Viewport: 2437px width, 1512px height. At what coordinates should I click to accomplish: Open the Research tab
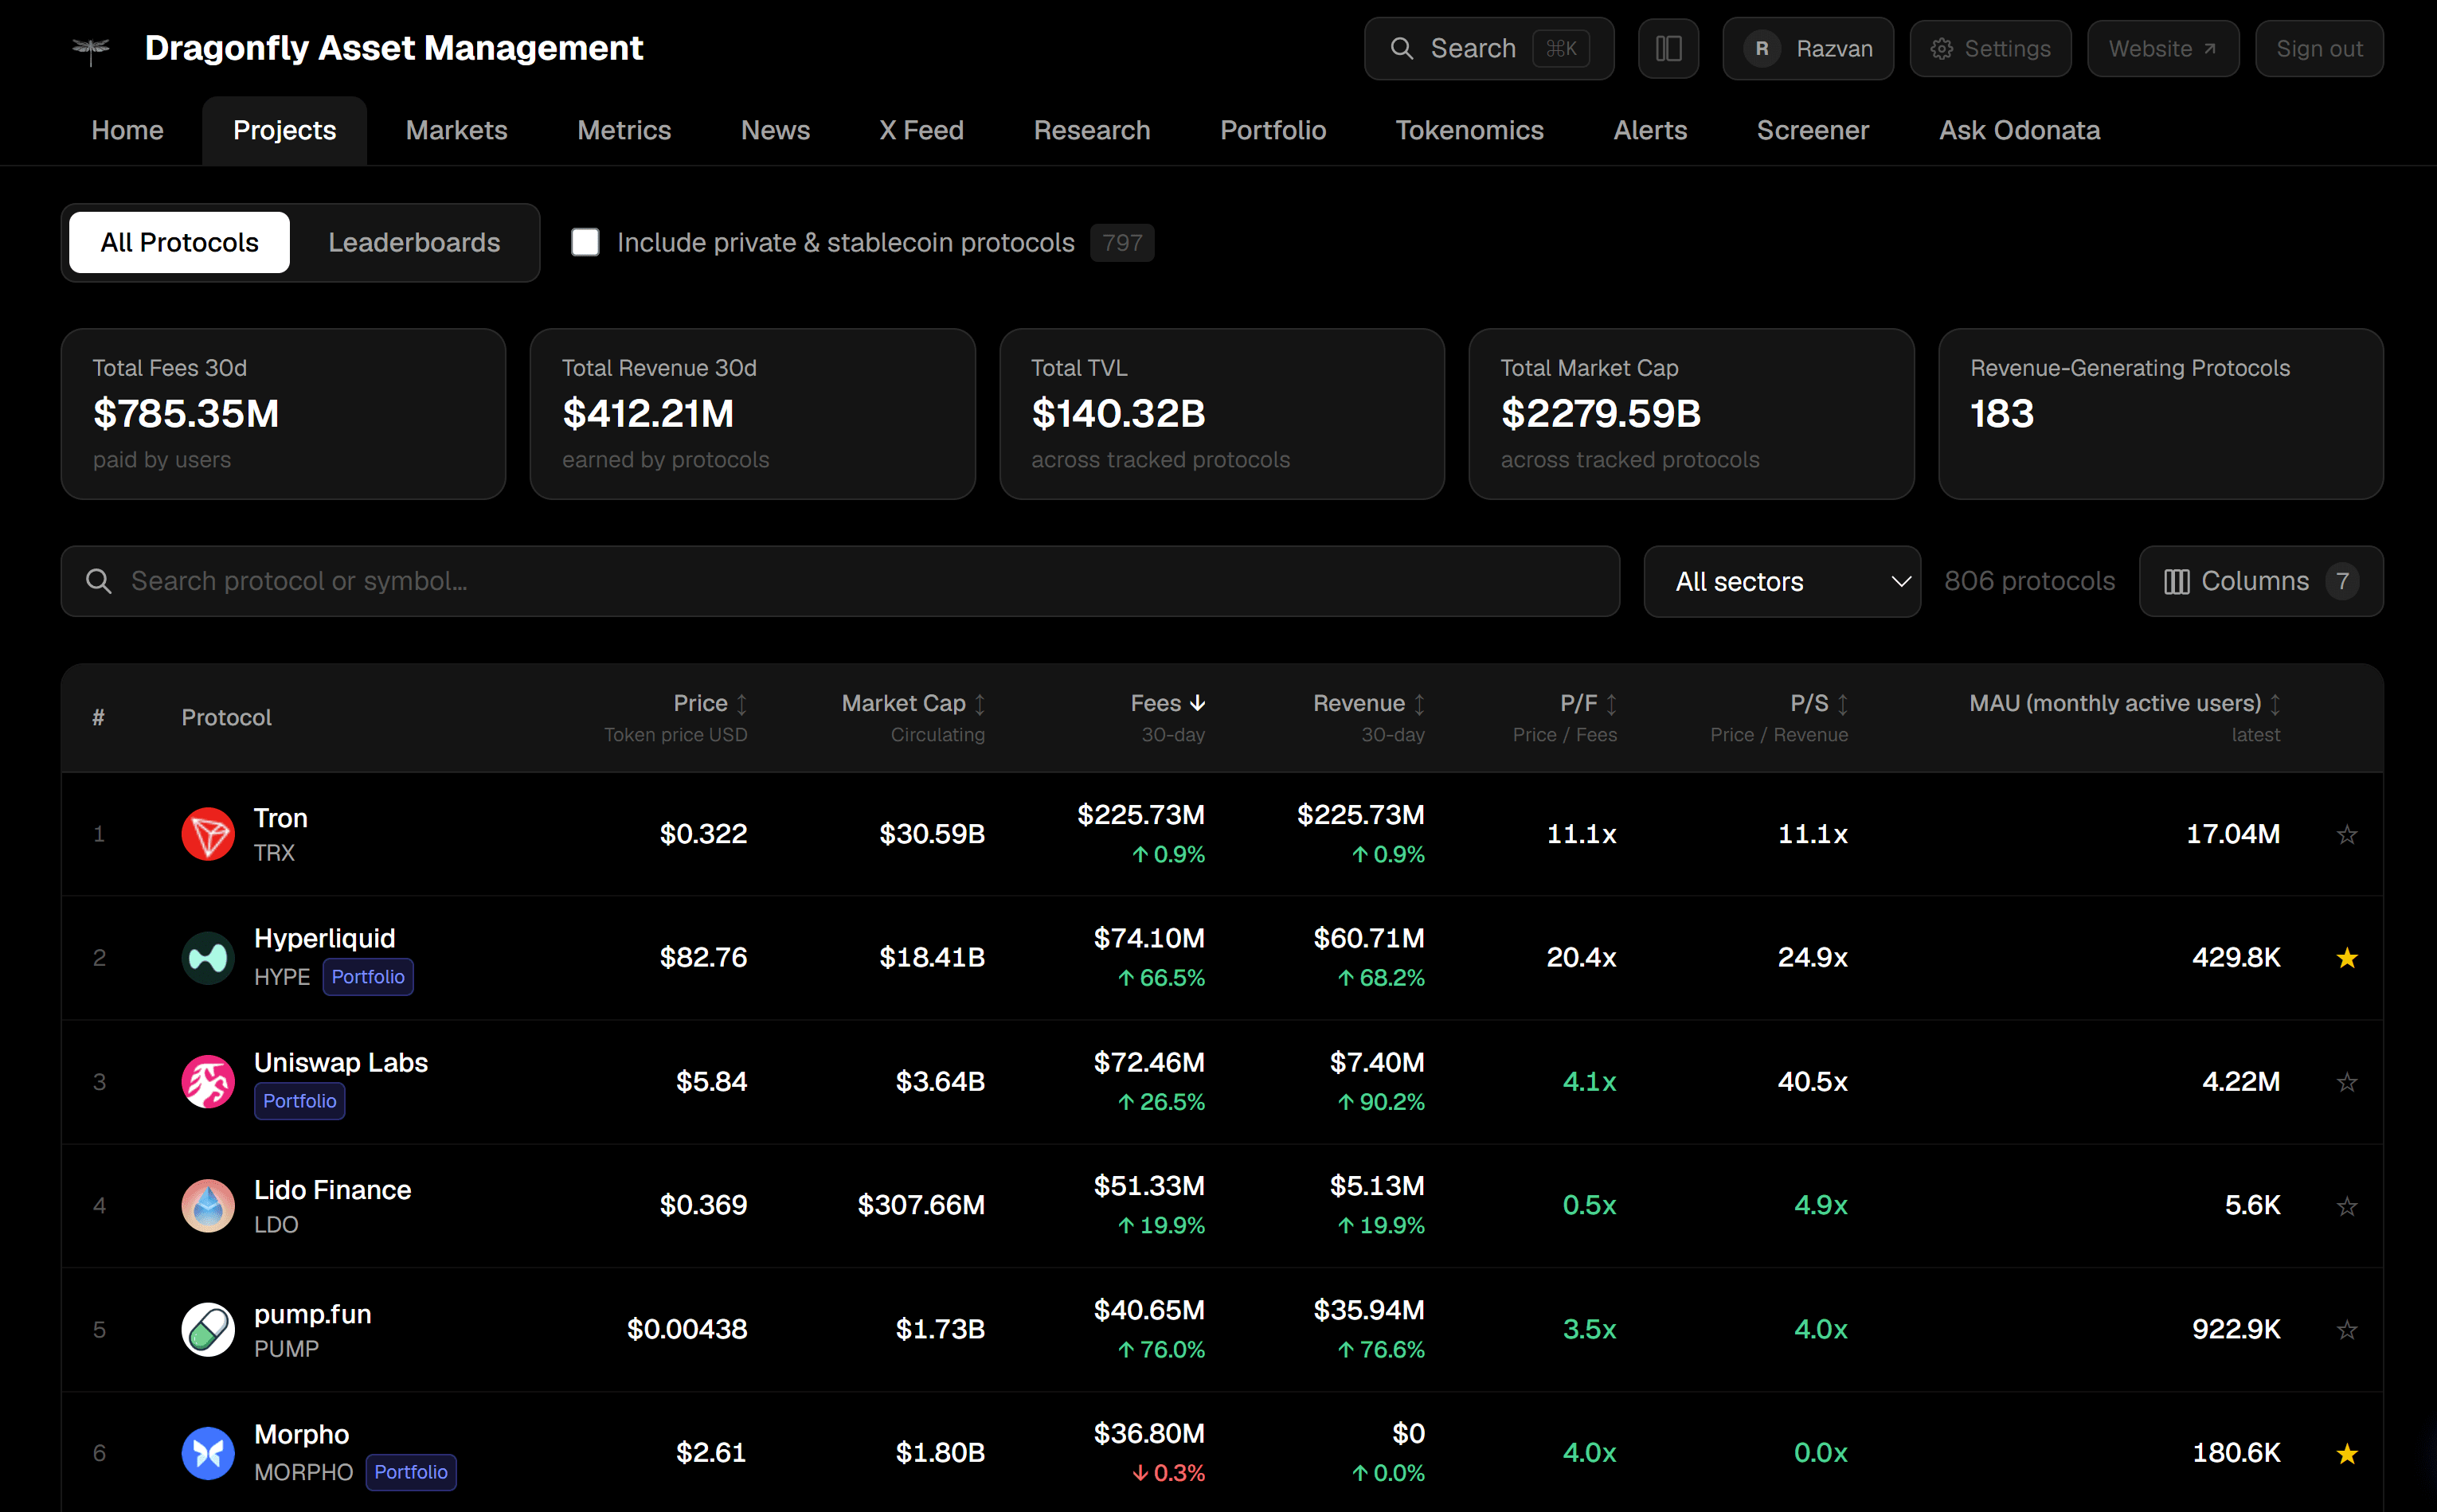tap(1092, 130)
